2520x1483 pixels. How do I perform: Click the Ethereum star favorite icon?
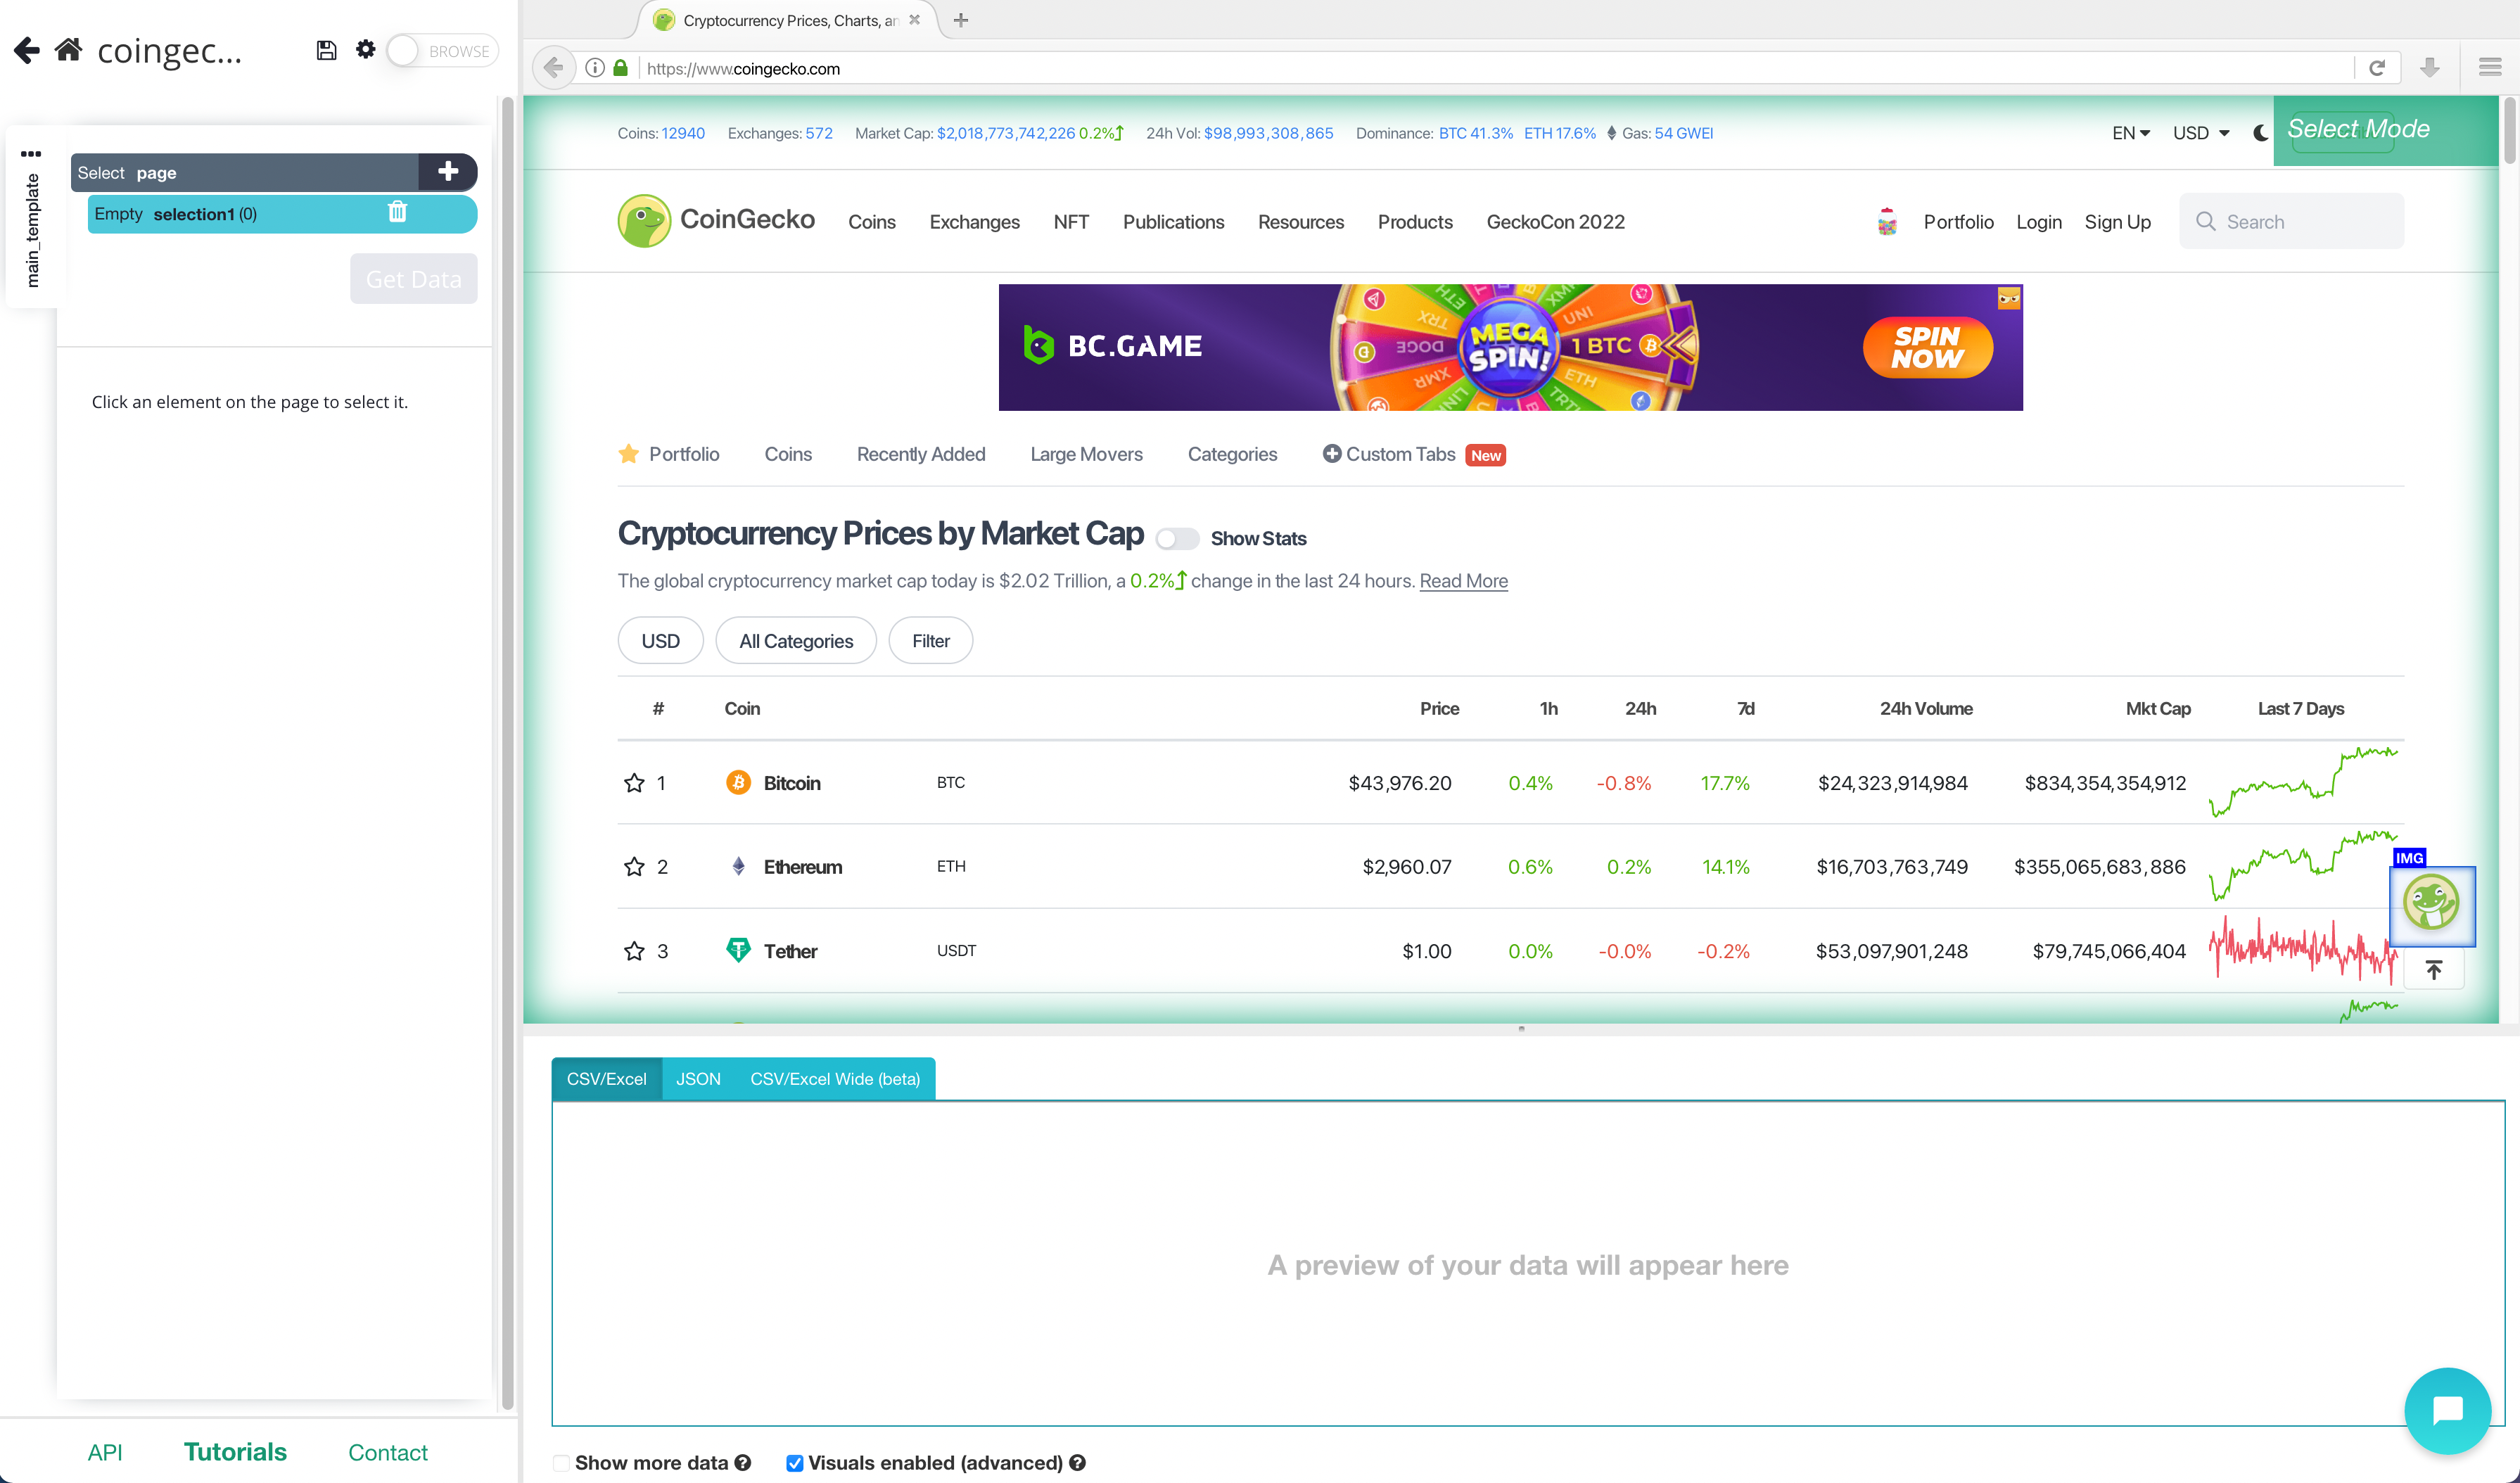pos(634,865)
